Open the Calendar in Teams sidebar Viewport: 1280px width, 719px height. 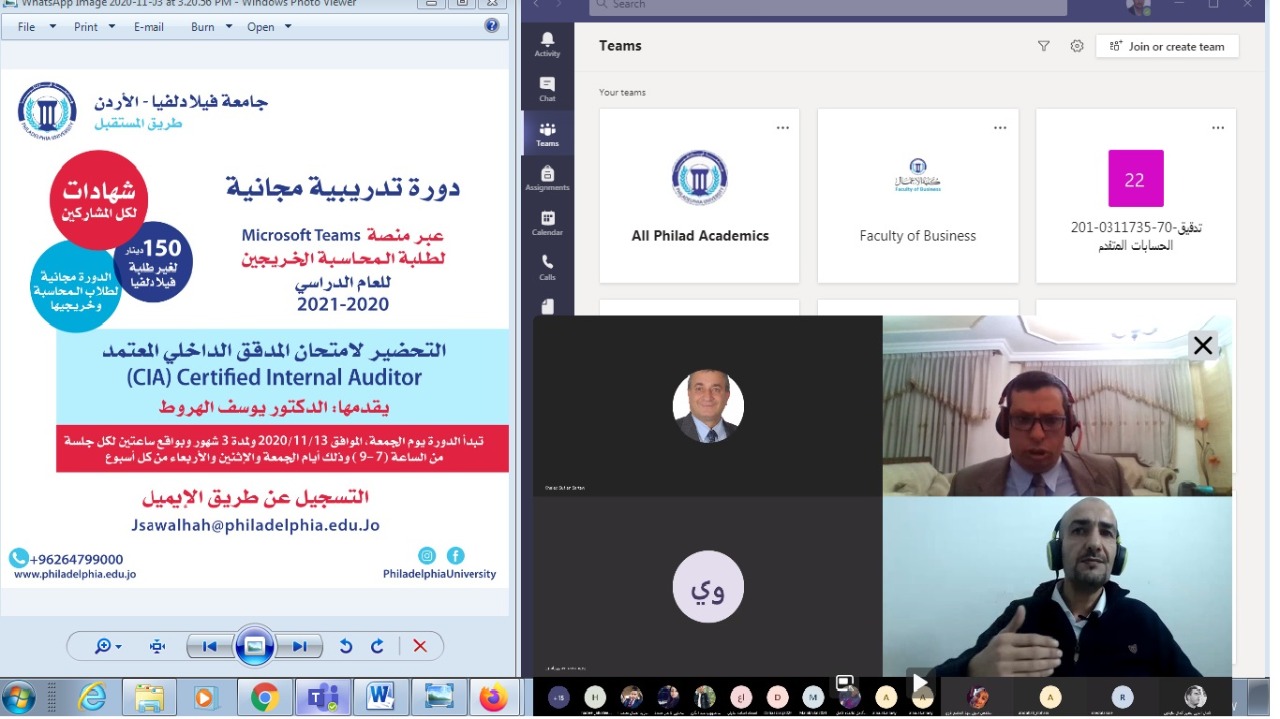pyautogui.click(x=547, y=223)
